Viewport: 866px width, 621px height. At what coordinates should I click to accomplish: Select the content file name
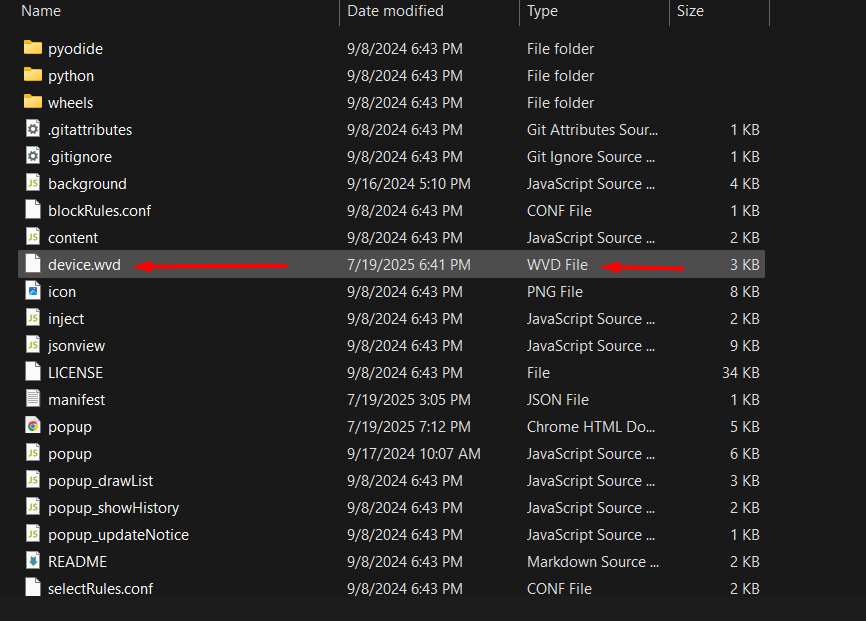(x=73, y=238)
